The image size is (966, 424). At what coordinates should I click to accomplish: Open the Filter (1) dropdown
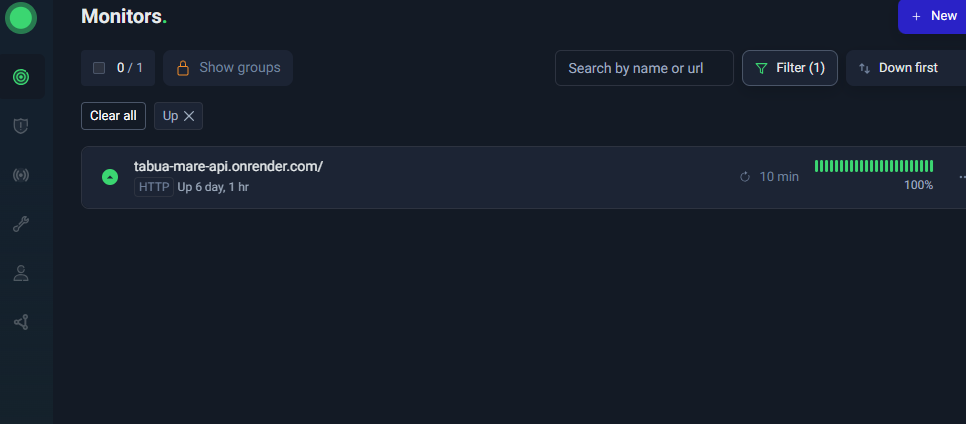(789, 68)
